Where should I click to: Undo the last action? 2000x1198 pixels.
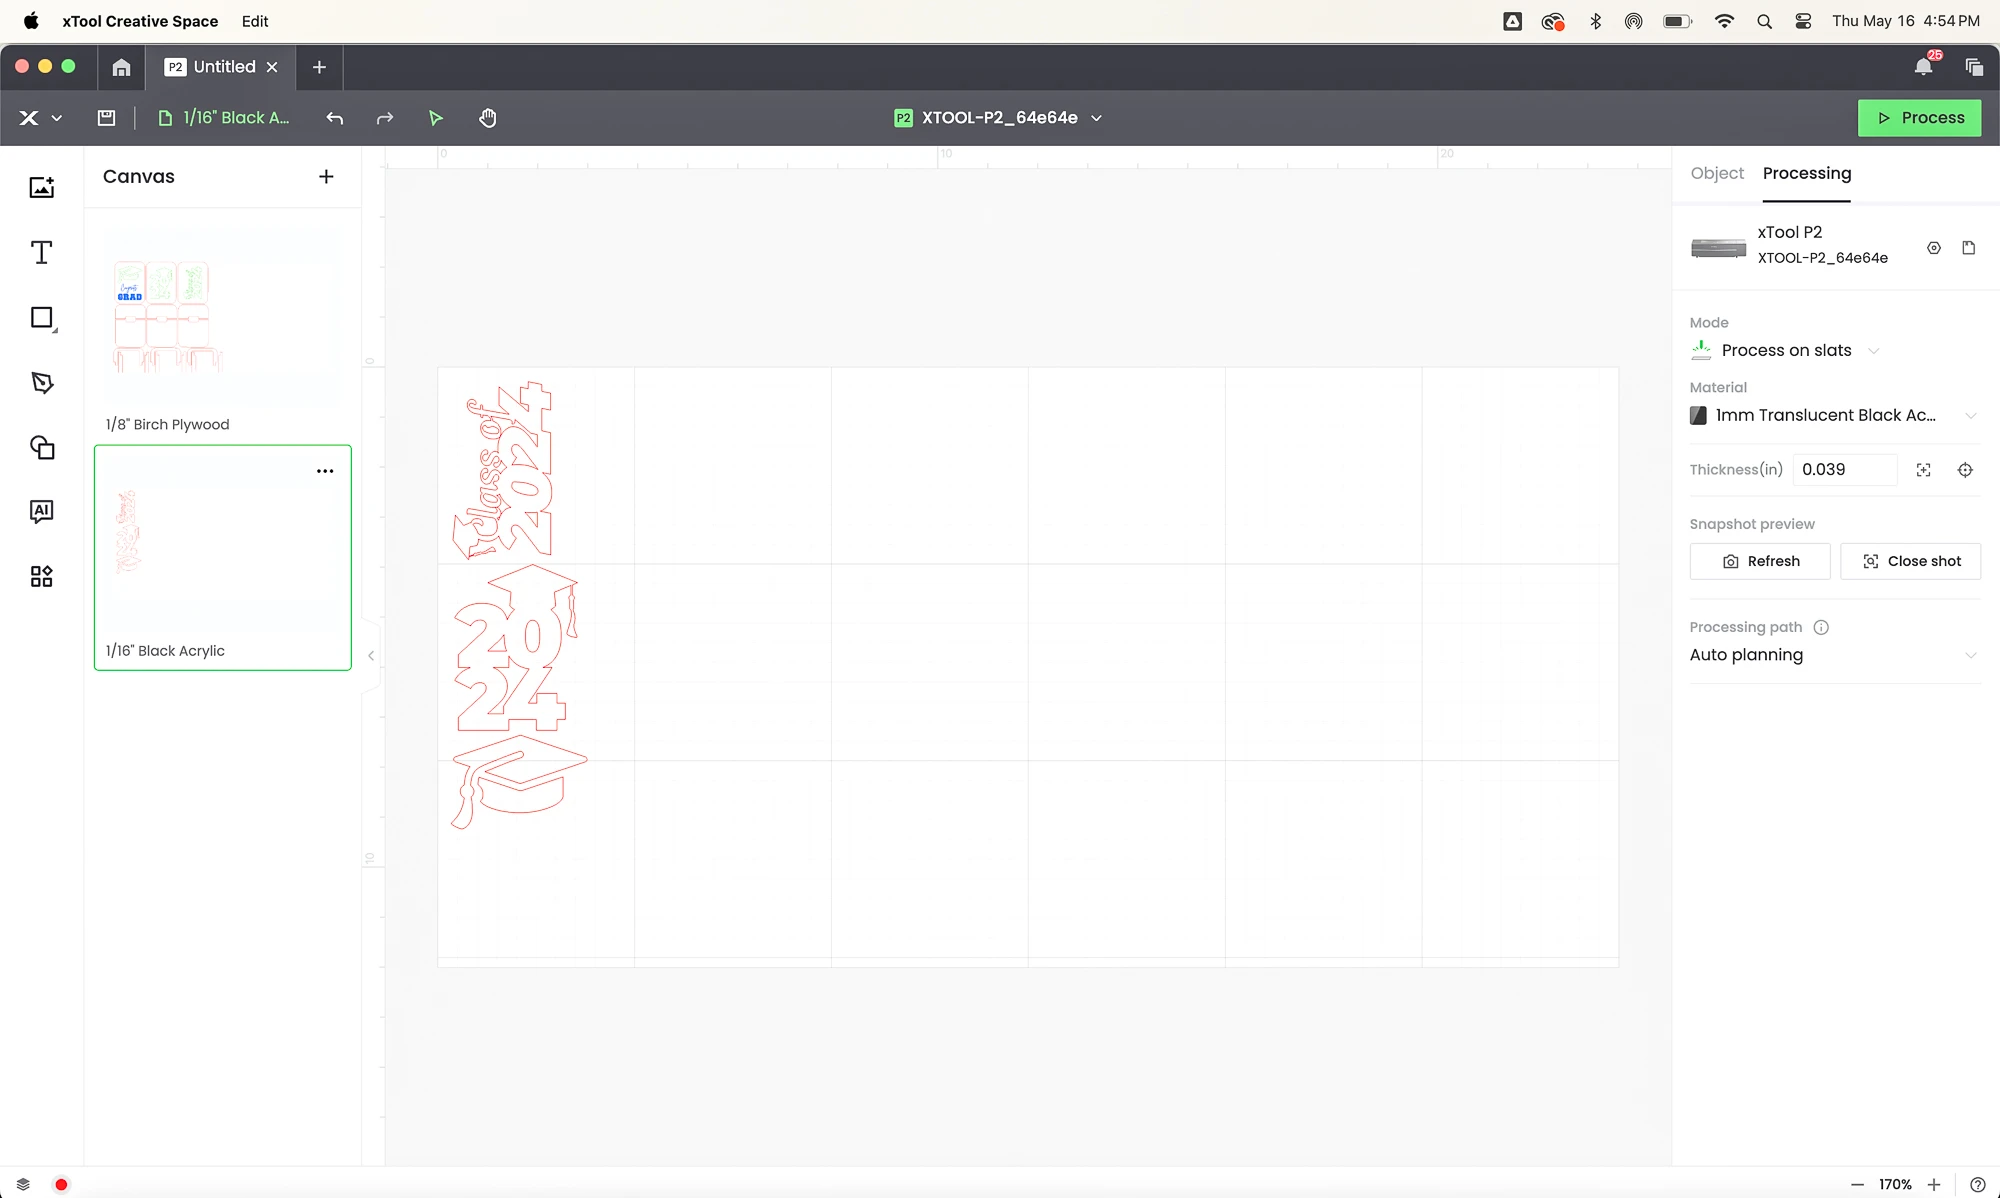coord(334,118)
